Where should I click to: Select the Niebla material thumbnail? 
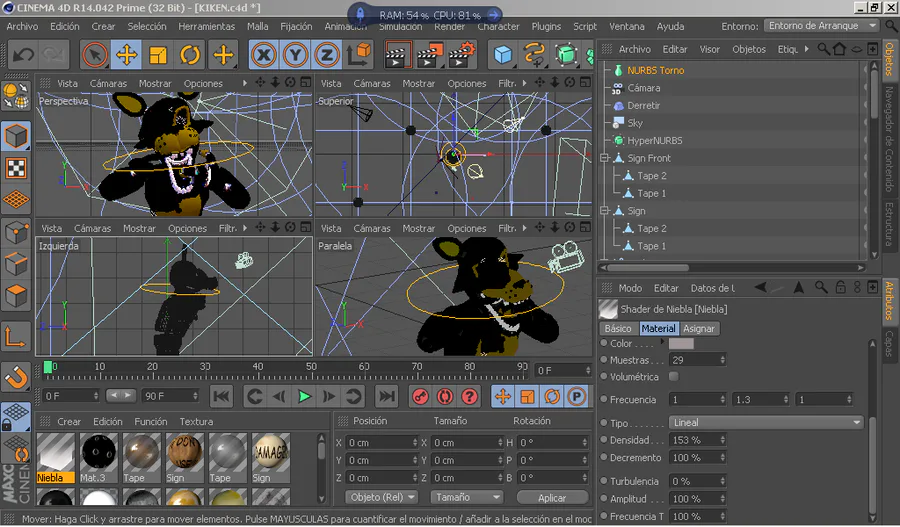coord(56,458)
